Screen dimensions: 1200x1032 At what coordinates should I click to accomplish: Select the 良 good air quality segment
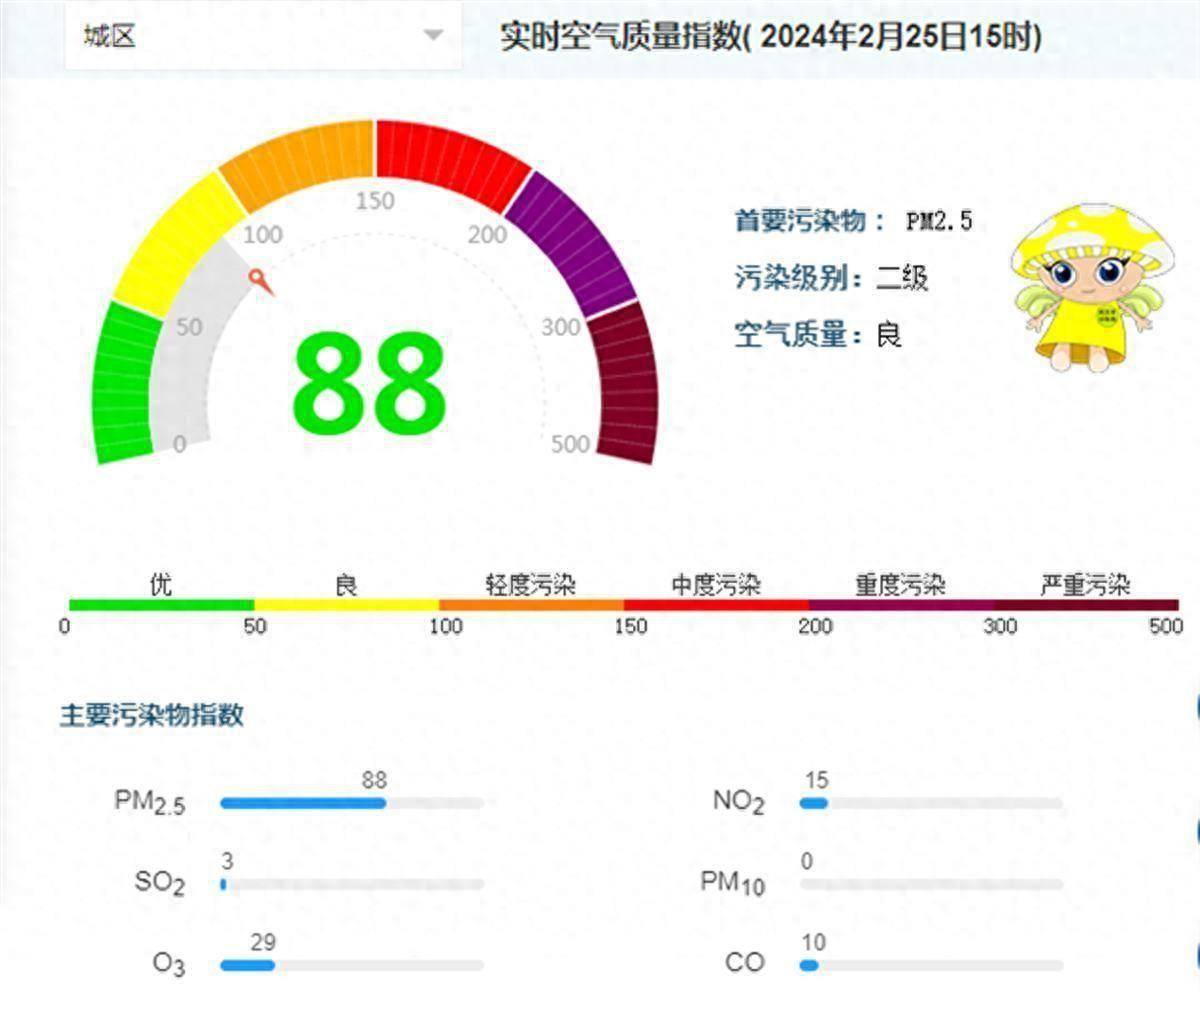[345, 605]
